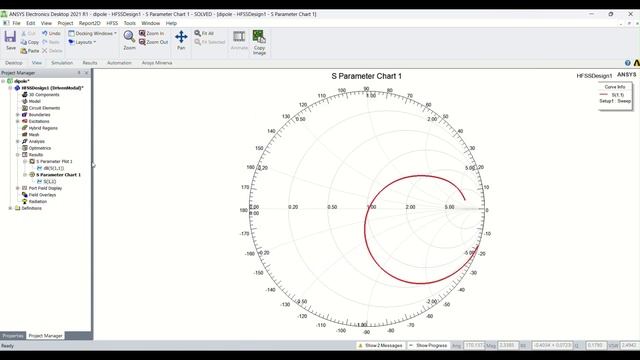Select the Model node in project tree
This screenshot has height=360, width=640.
(34, 101)
